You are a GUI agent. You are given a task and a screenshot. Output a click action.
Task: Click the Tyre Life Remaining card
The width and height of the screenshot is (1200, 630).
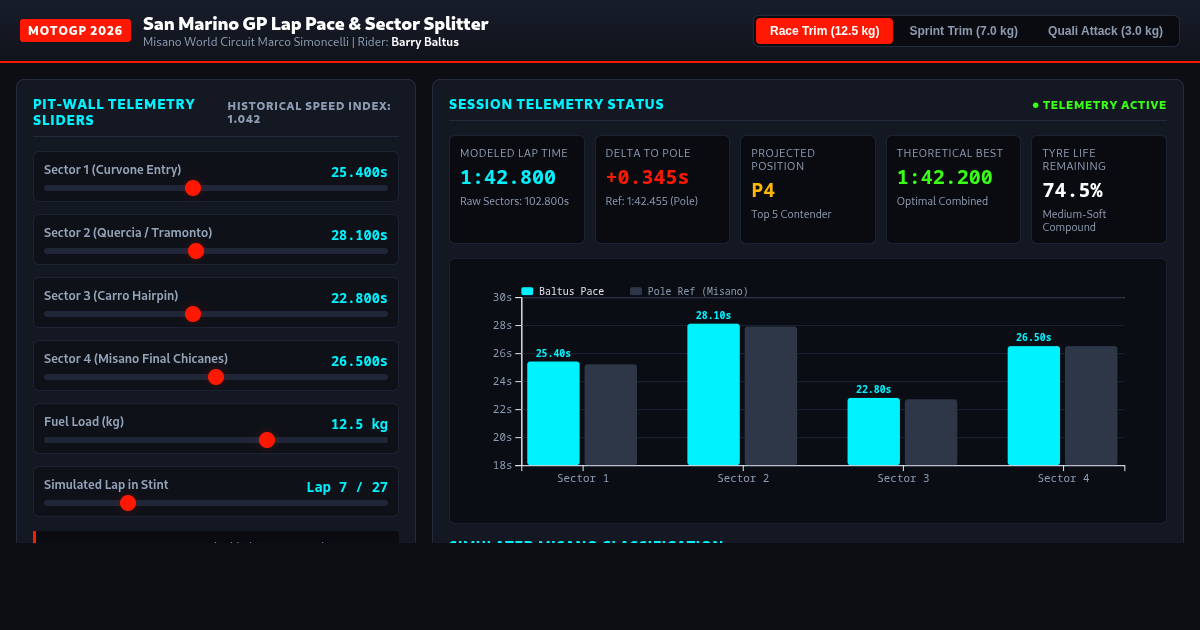pos(1099,190)
